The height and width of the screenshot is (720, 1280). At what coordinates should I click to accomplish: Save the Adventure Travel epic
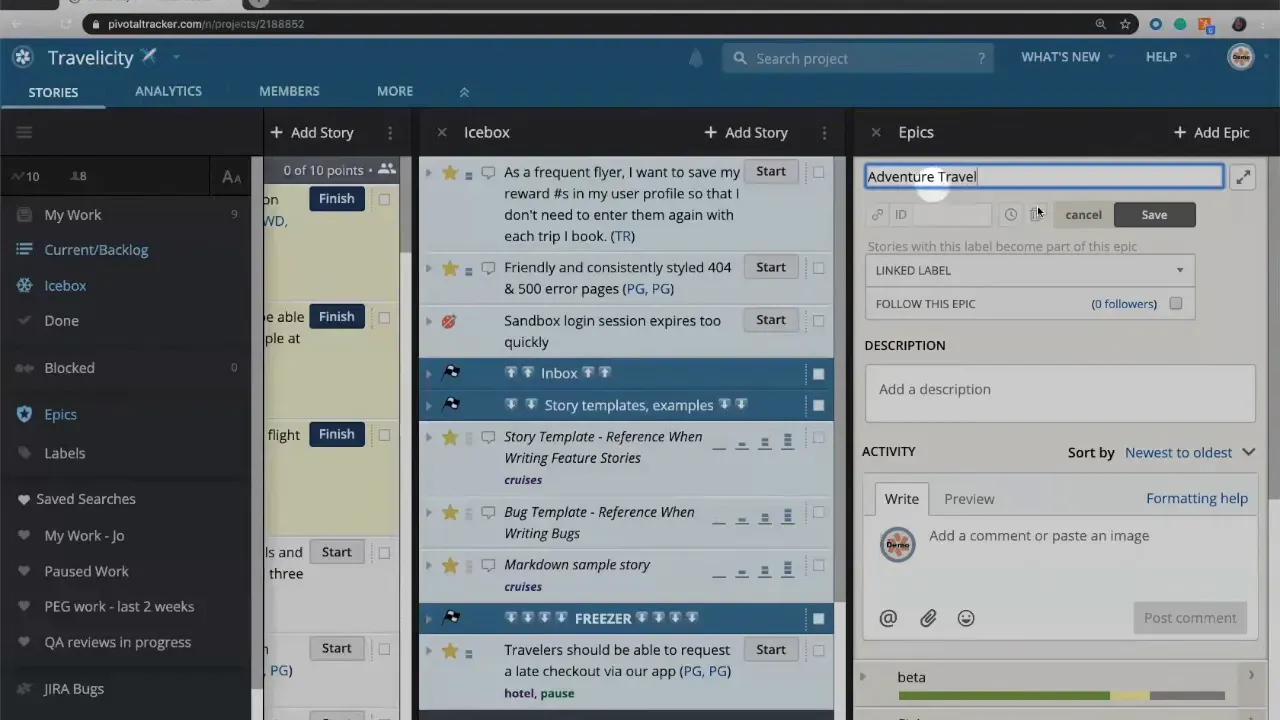(x=1154, y=214)
